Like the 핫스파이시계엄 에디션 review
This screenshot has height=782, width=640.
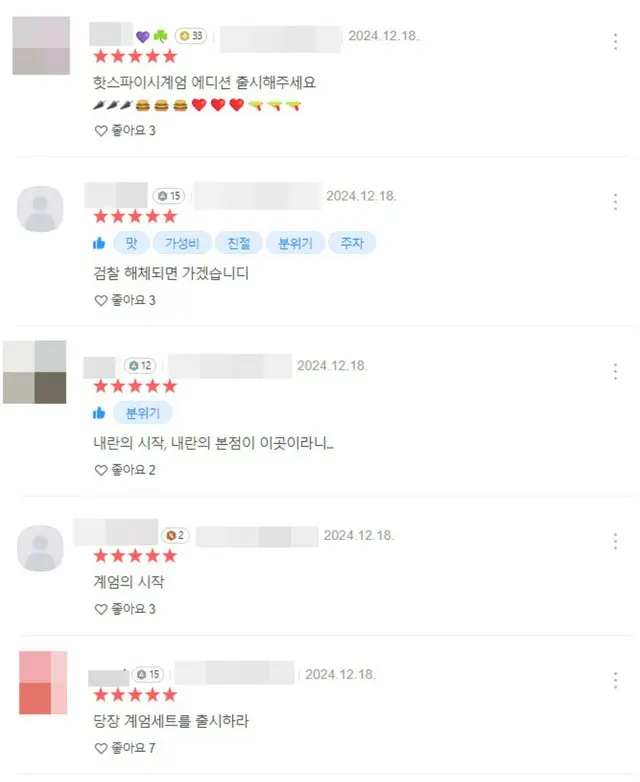(125, 131)
